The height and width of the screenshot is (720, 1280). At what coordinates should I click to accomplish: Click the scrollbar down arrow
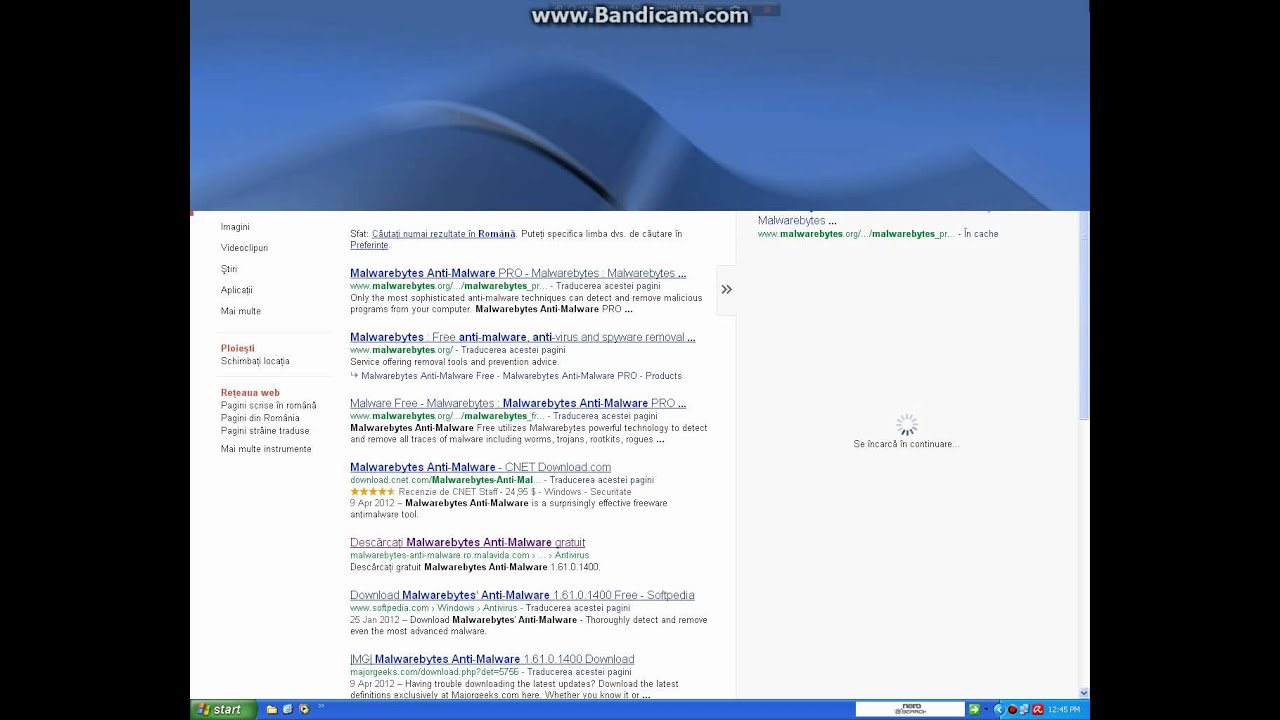click(1084, 692)
